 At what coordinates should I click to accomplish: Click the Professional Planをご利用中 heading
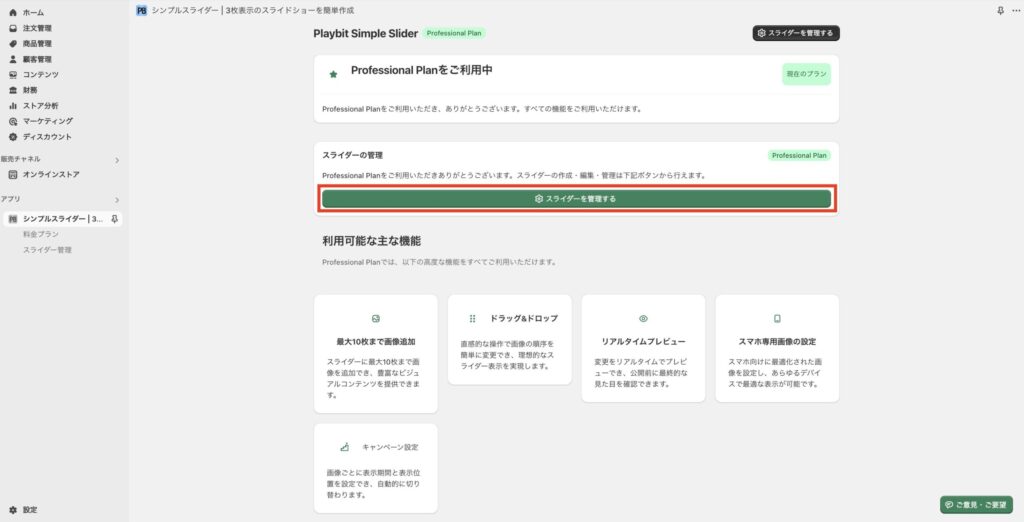click(421, 70)
